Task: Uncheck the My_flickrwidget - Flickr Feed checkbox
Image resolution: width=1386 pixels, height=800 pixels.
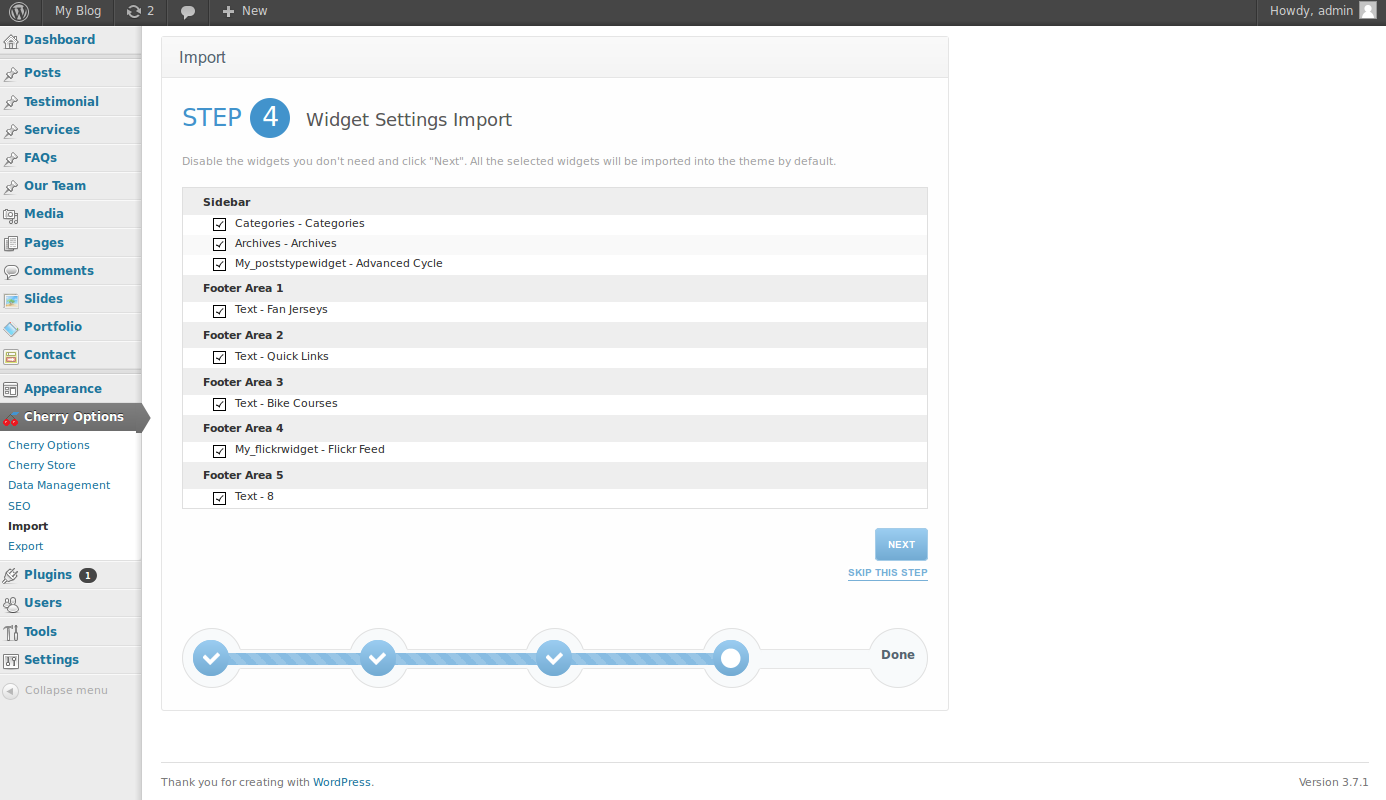Action: [x=220, y=451]
